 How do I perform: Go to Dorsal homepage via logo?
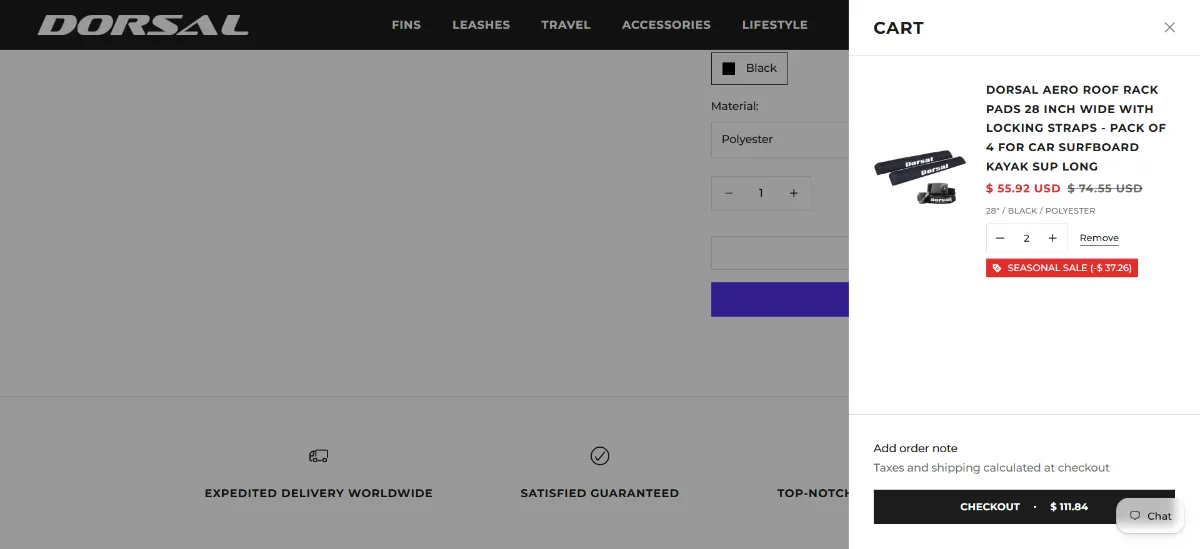[x=142, y=25]
